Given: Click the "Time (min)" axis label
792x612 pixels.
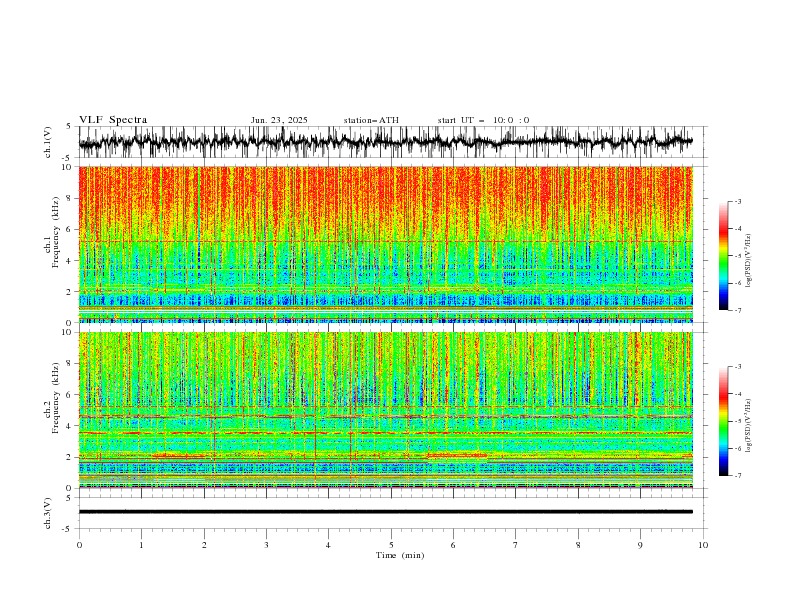Looking at the screenshot, I should tap(400, 555).
